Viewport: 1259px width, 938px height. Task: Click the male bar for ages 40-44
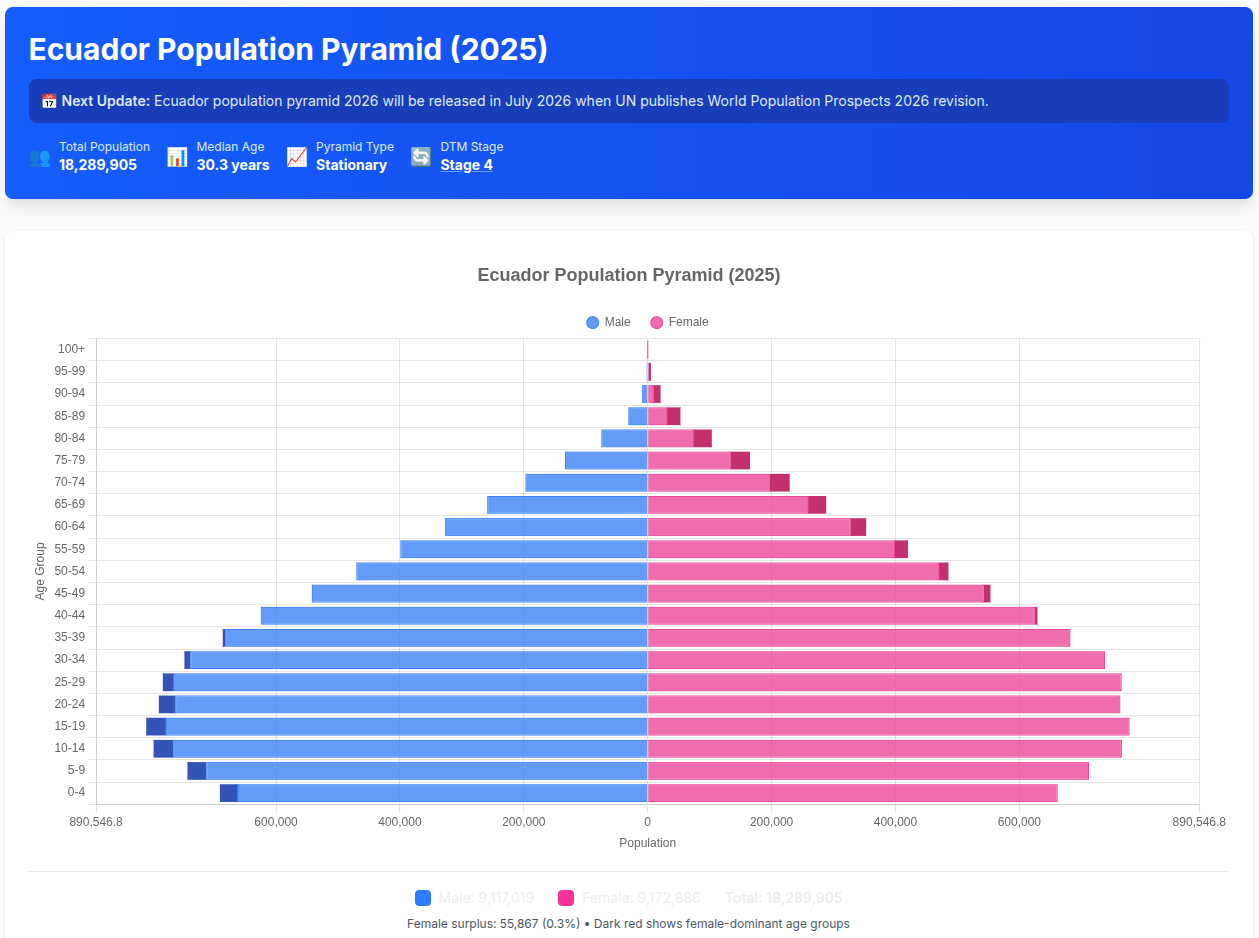point(454,616)
